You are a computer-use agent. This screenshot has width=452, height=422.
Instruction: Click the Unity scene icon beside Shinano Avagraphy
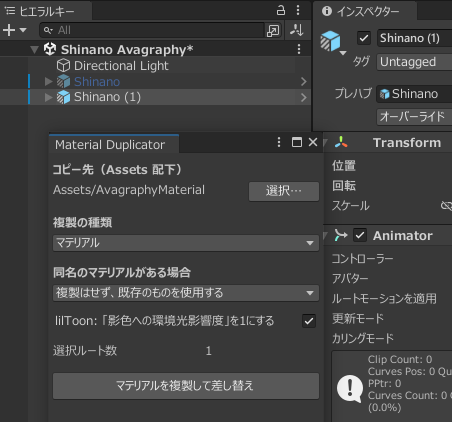[x=50, y=49]
